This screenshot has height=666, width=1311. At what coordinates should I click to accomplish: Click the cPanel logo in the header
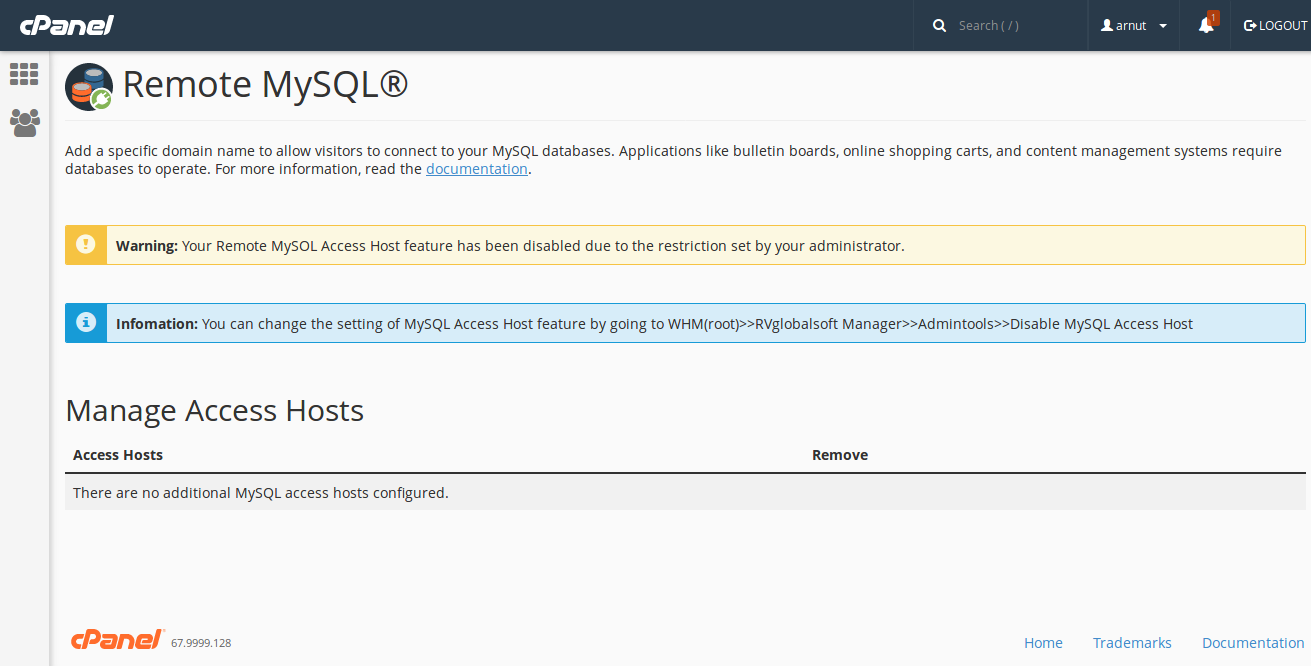coord(65,25)
